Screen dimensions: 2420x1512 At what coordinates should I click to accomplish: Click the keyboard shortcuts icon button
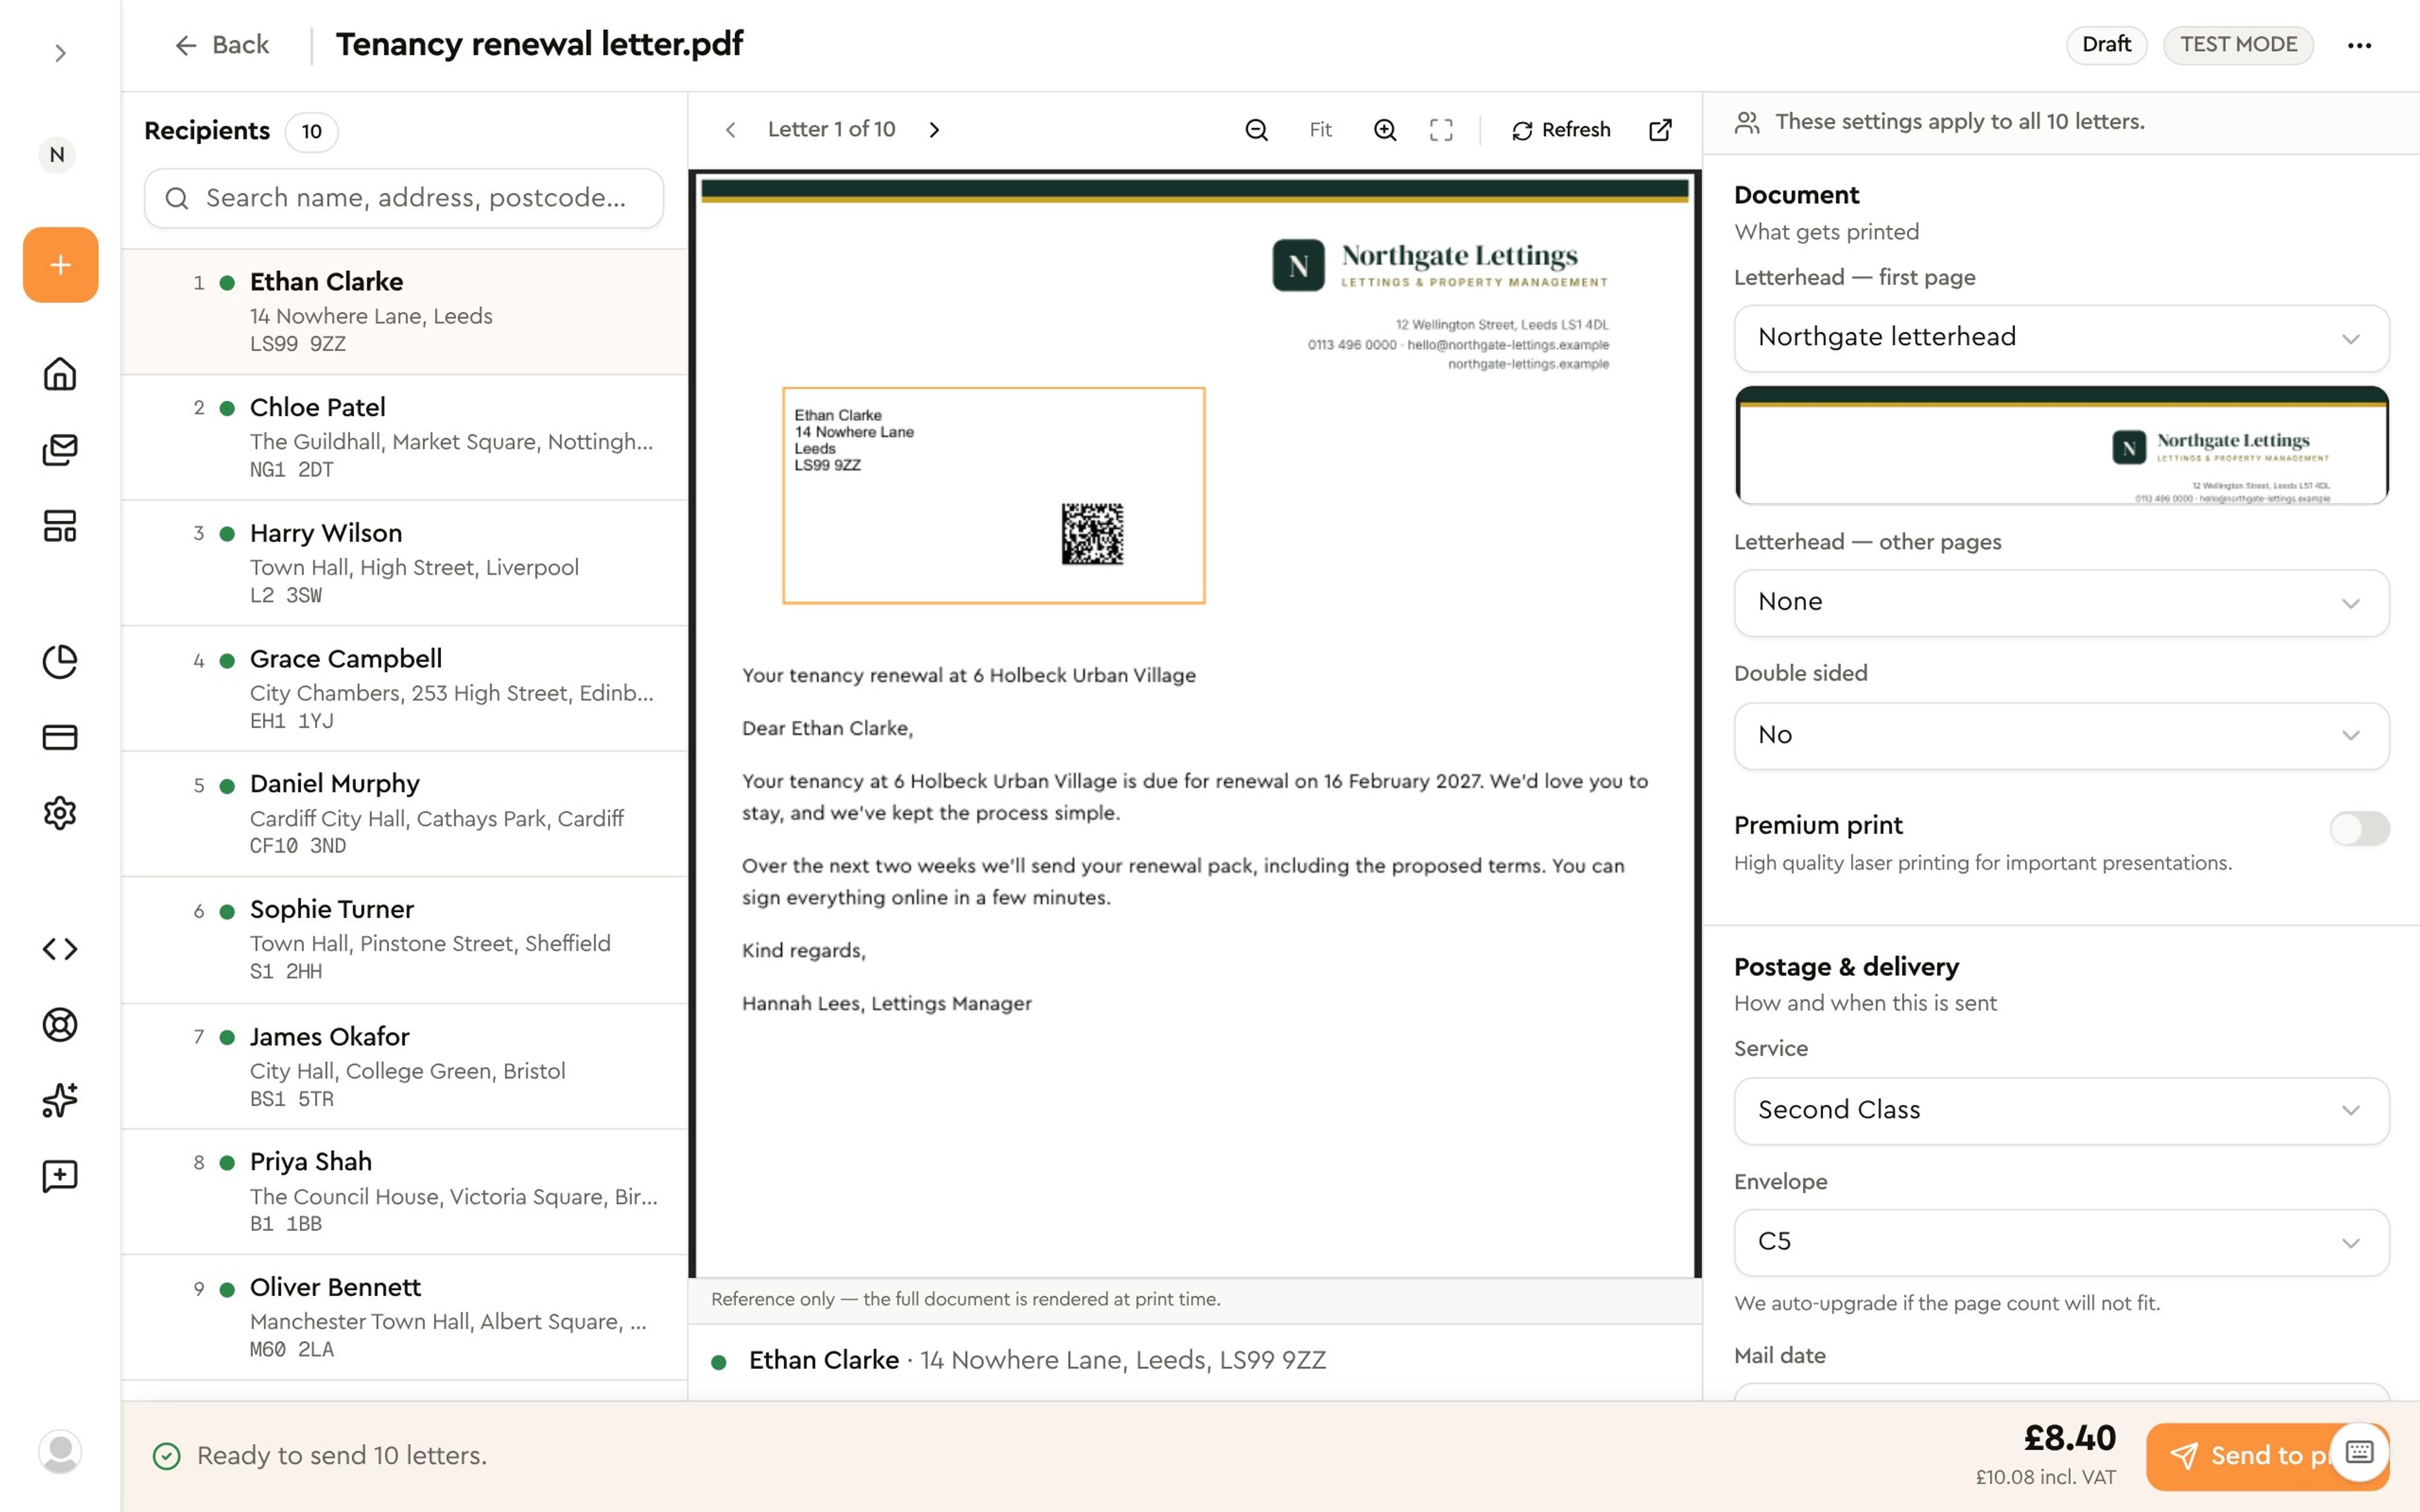click(x=2359, y=1451)
